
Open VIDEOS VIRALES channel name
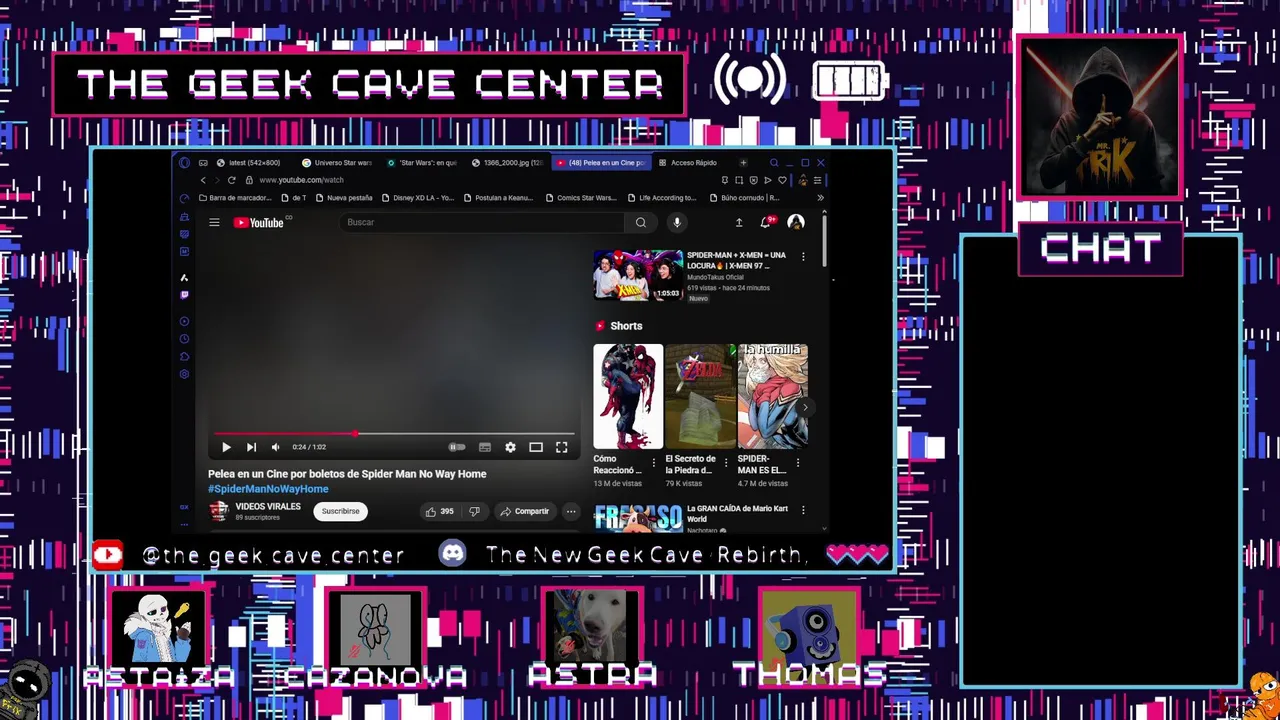[x=268, y=506]
